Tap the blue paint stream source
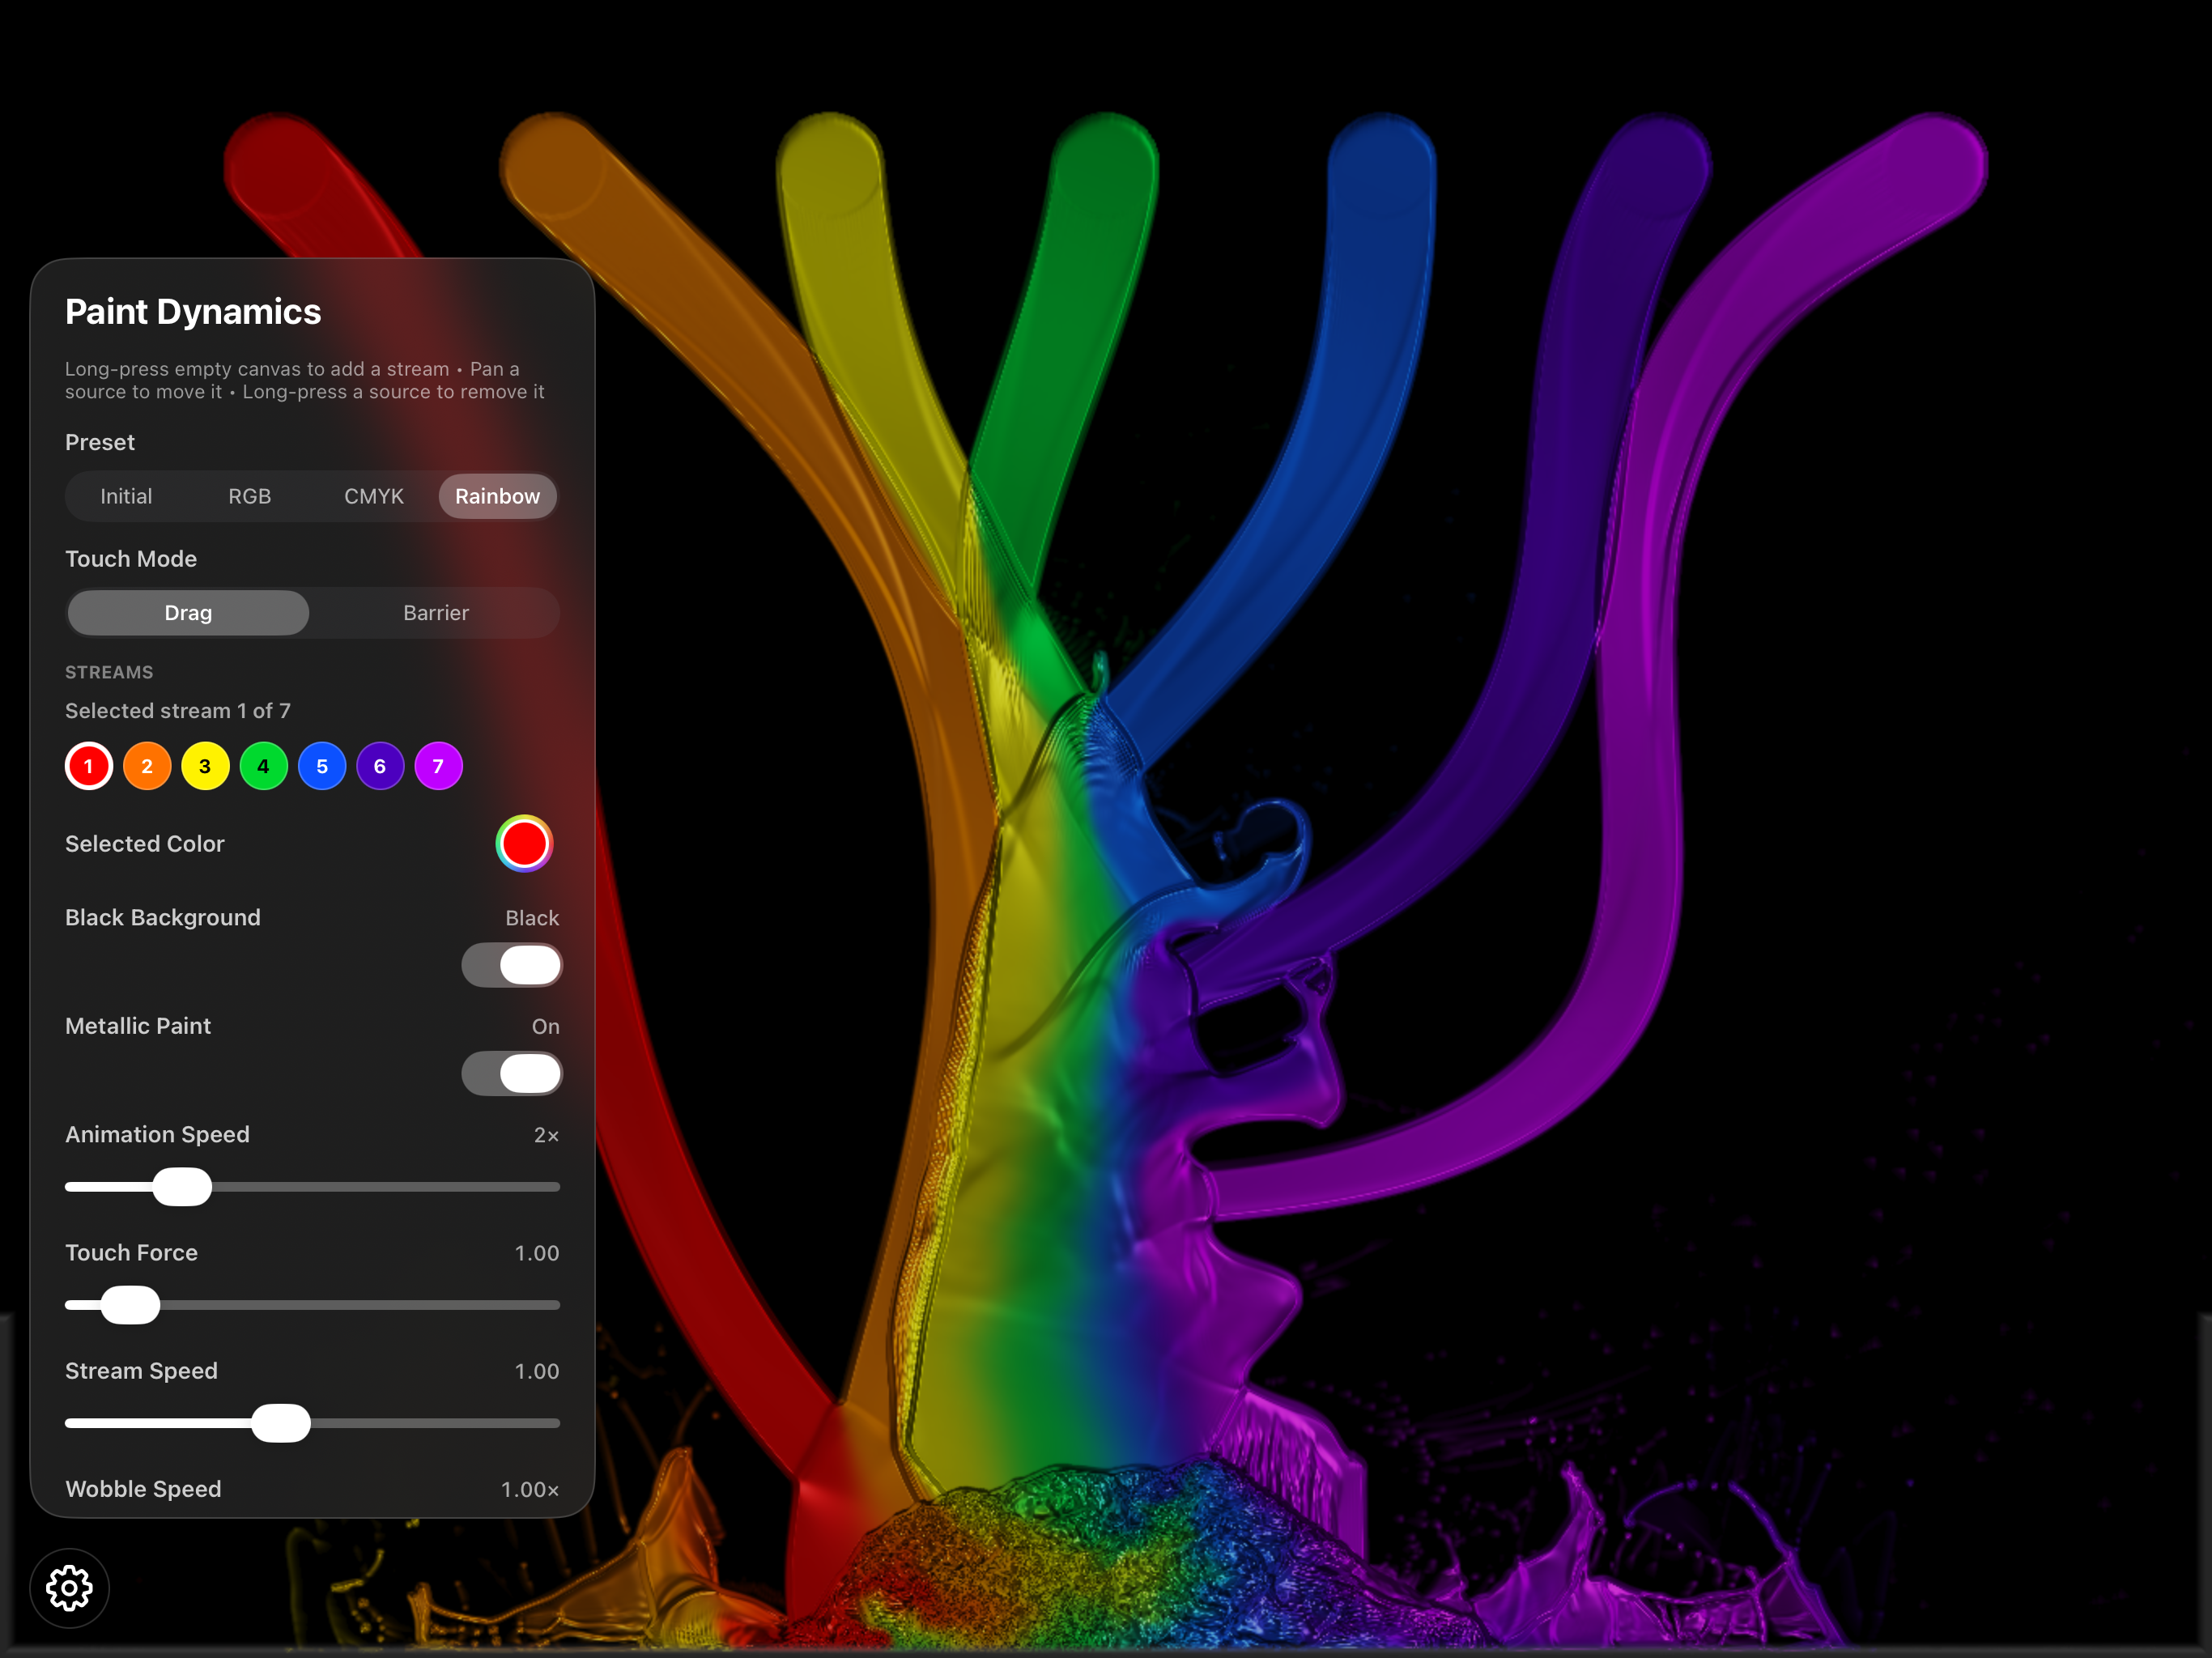The width and height of the screenshot is (2212, 1658). tap(1382, 165)
